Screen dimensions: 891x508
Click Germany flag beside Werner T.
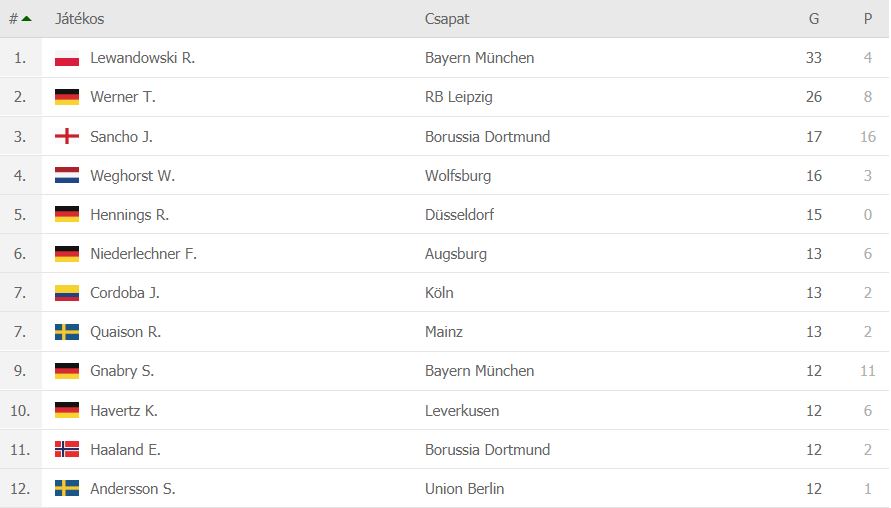[67, 97]
